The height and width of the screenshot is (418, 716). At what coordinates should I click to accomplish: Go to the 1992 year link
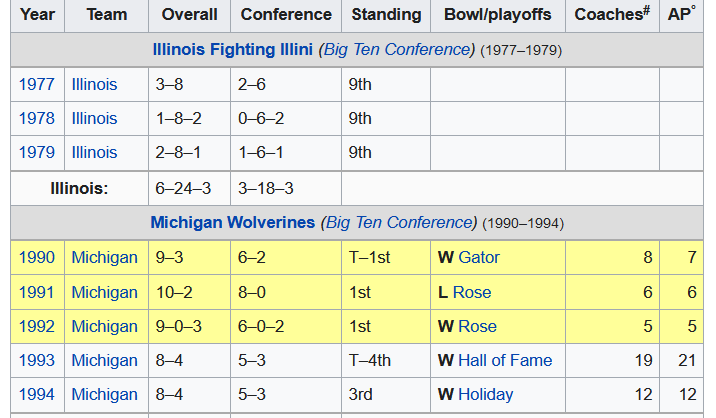(36, 326)
